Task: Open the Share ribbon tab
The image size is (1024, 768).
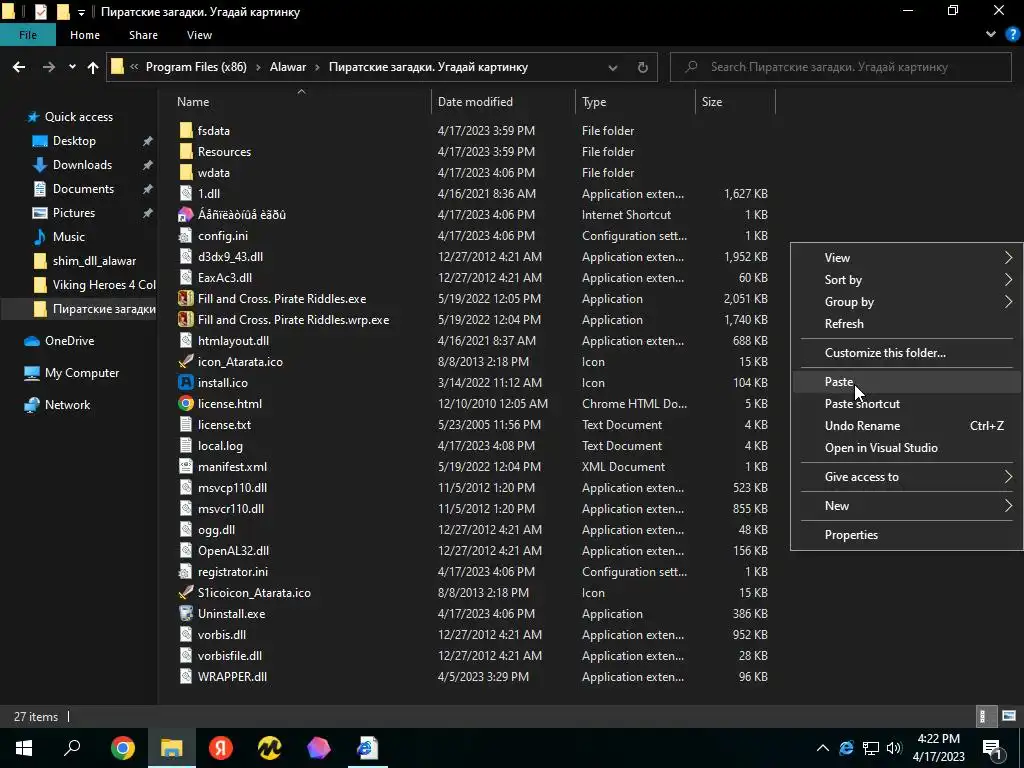Action: click(143, 35)
